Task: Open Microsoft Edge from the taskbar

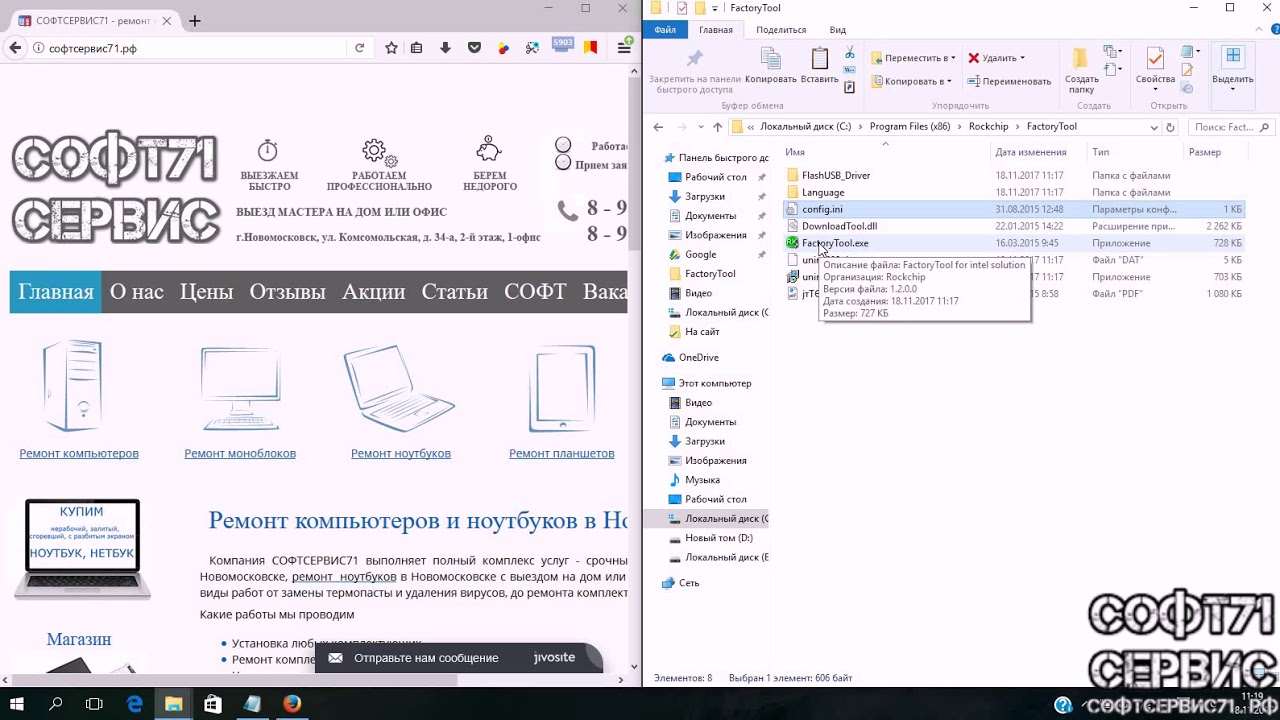Action: [x=135, y=704]
